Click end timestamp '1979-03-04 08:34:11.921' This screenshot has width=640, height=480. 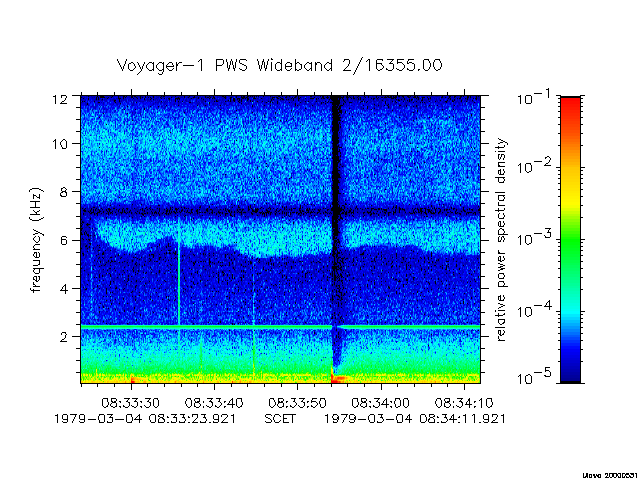point(415,419)
